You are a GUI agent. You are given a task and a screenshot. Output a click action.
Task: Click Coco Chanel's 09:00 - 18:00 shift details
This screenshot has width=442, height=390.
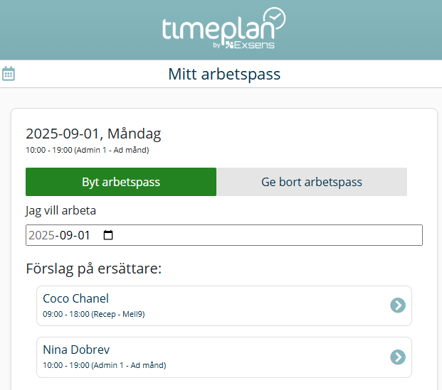point(94,314)
